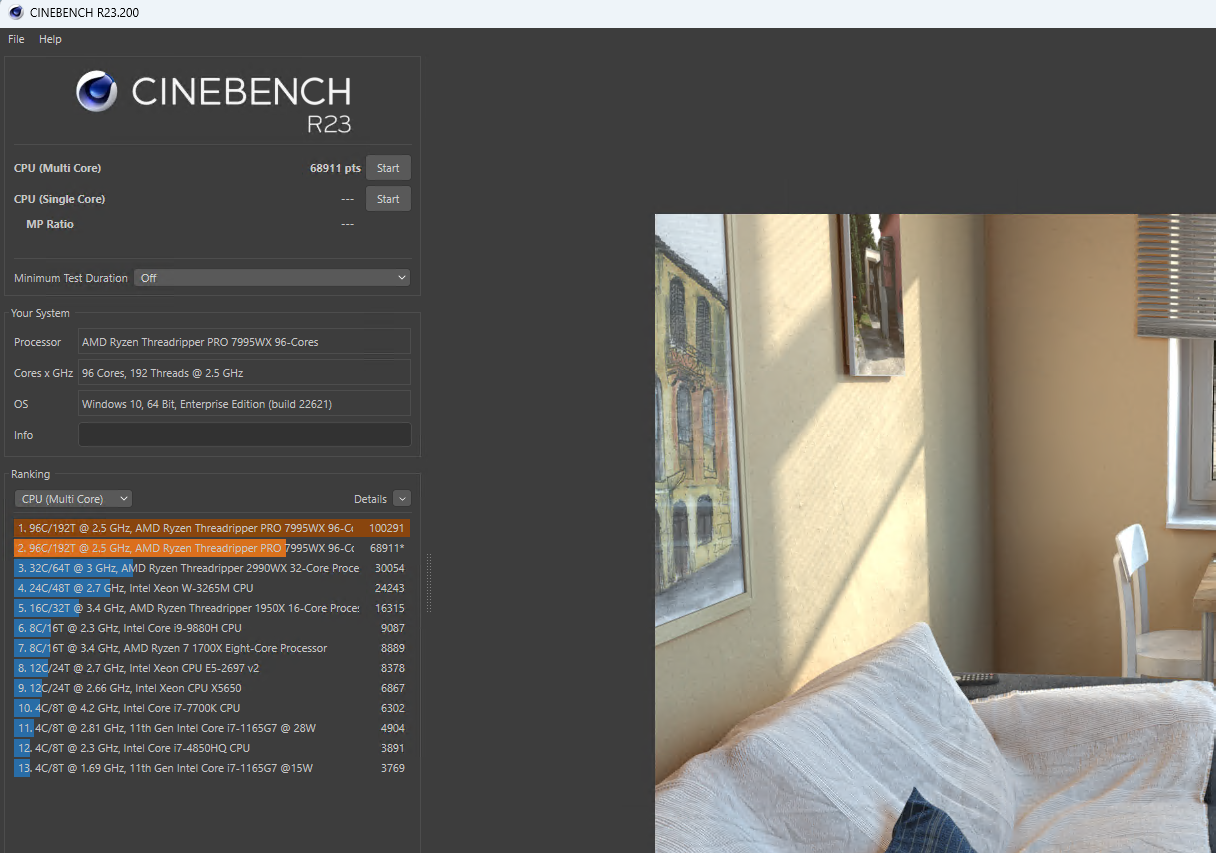The height and width of the screenshot is (853, 1216).
Task: Select ranking entry with score 100291
Action: (x=212, y=528)
